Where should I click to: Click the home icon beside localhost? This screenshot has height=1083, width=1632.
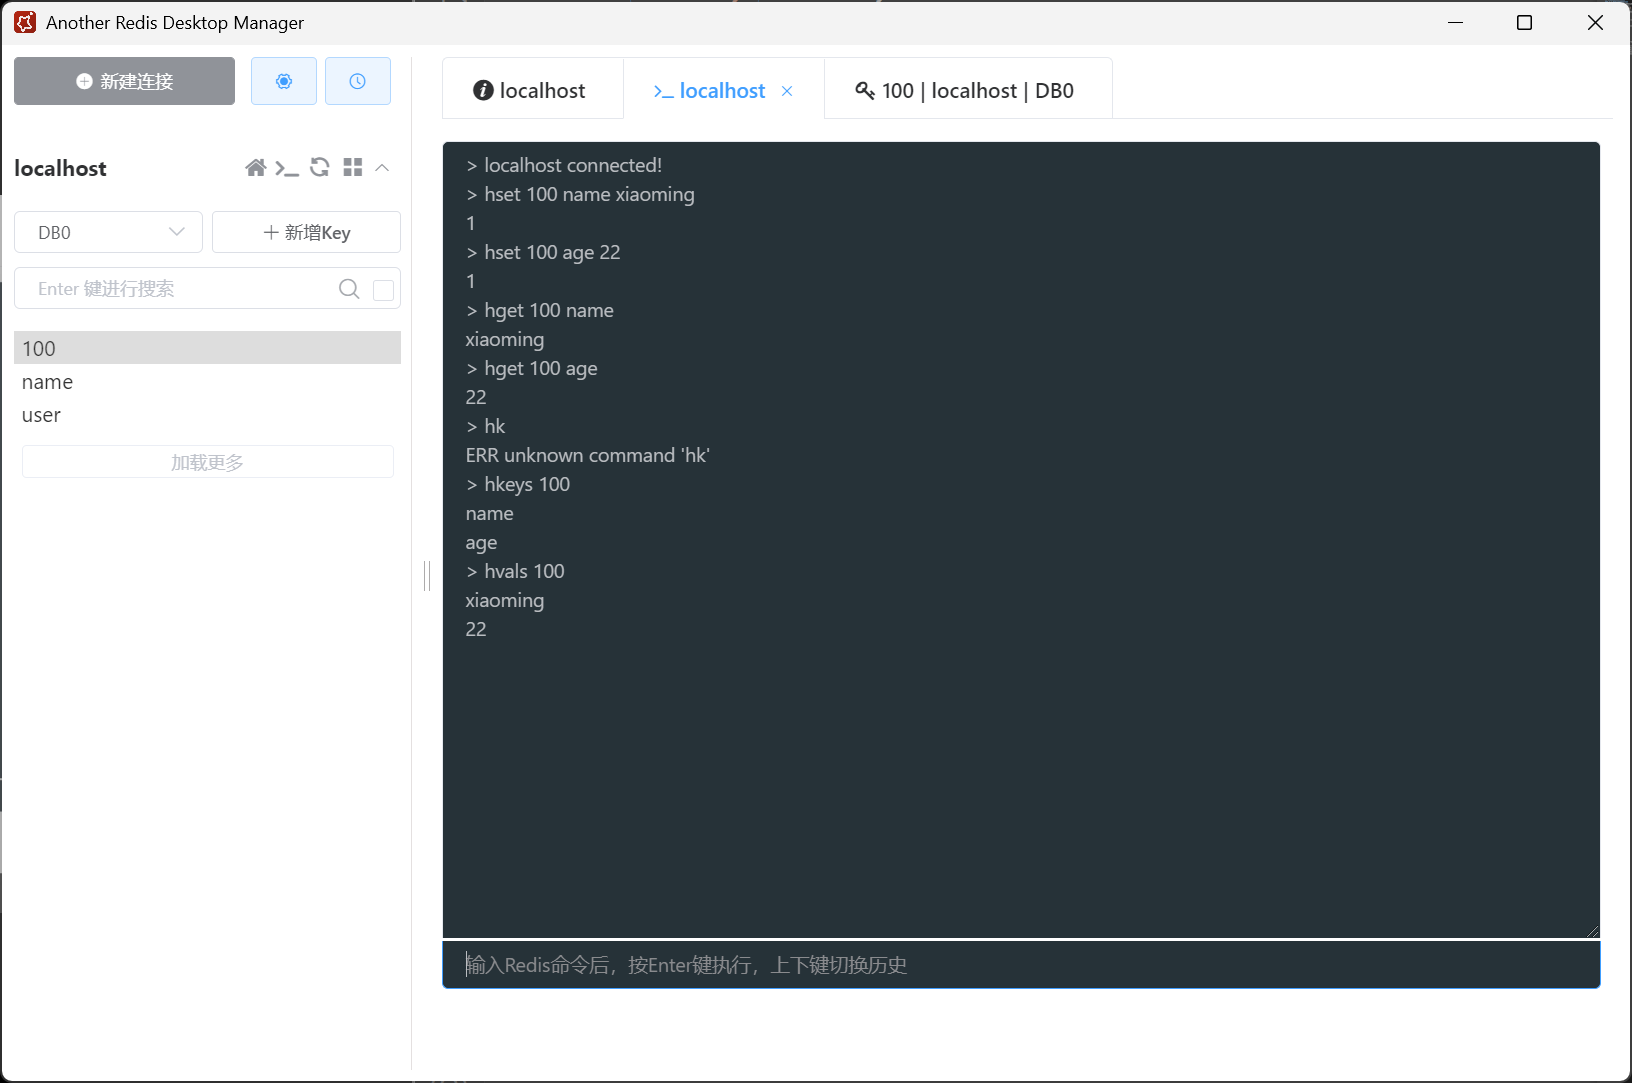click(256, 168)
